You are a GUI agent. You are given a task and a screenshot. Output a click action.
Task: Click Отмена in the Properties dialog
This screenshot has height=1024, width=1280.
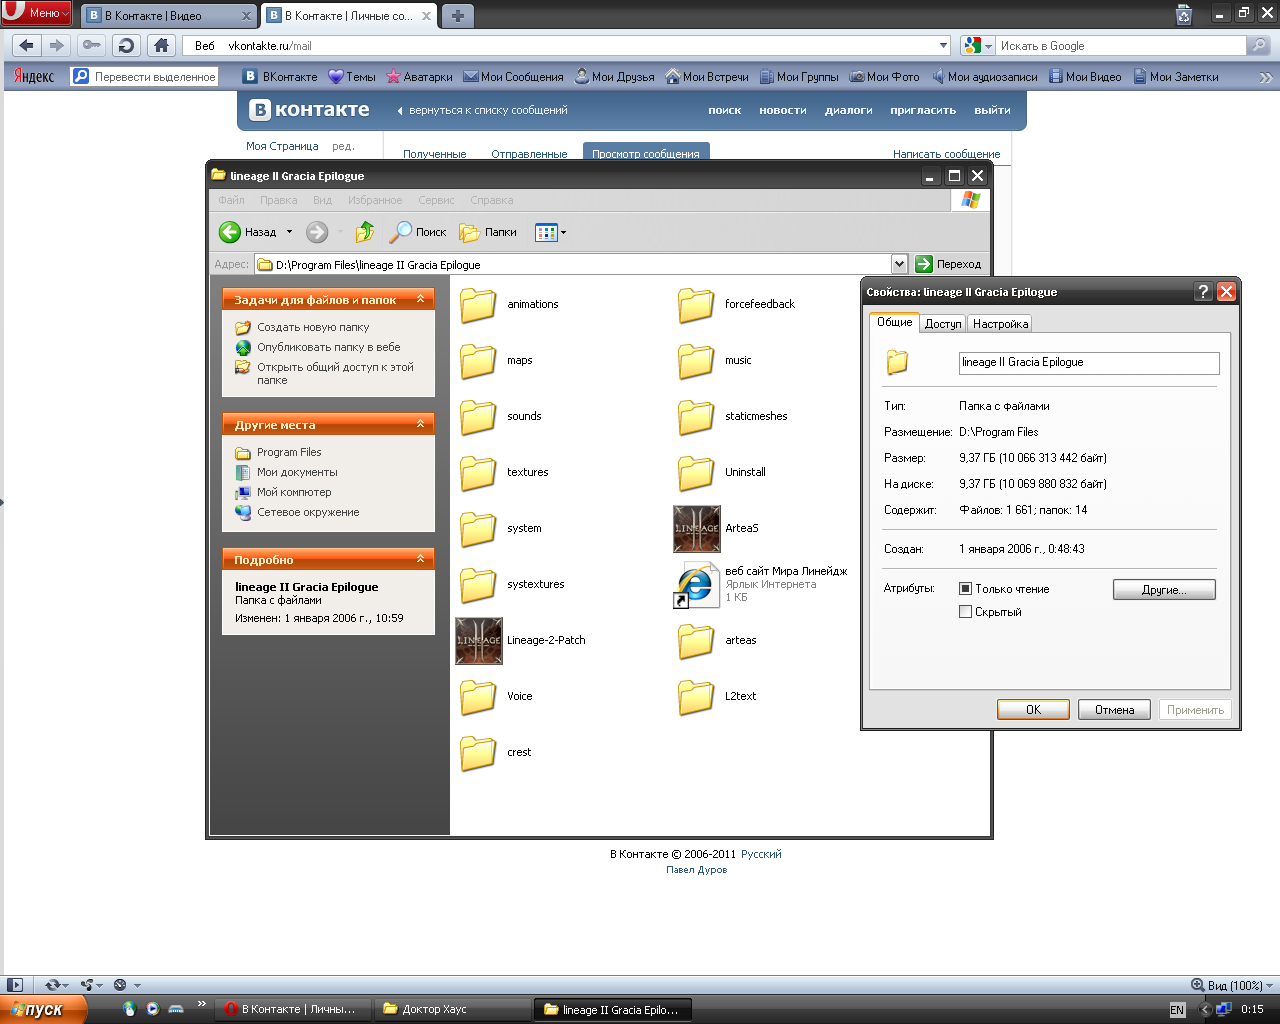[x=1114, y=709]
